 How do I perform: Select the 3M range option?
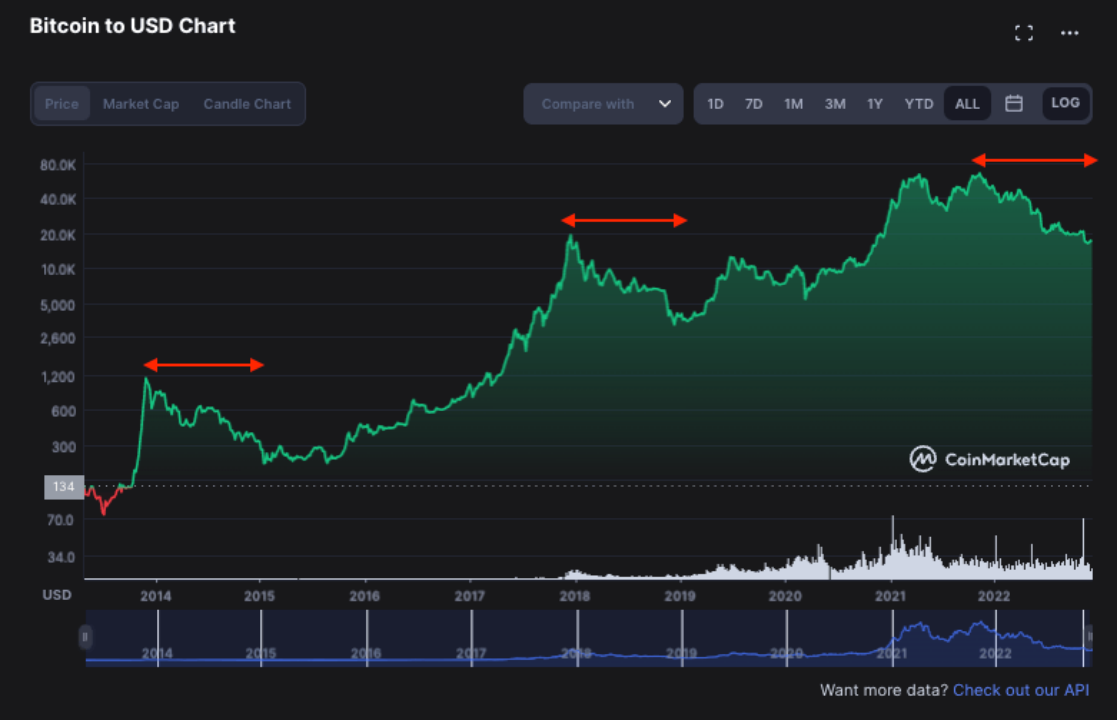coord(835,102)
